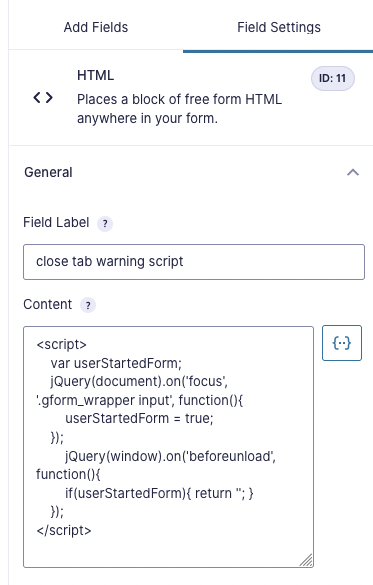
Task: Place cursor on the closing </script> line
Action: 64,531
